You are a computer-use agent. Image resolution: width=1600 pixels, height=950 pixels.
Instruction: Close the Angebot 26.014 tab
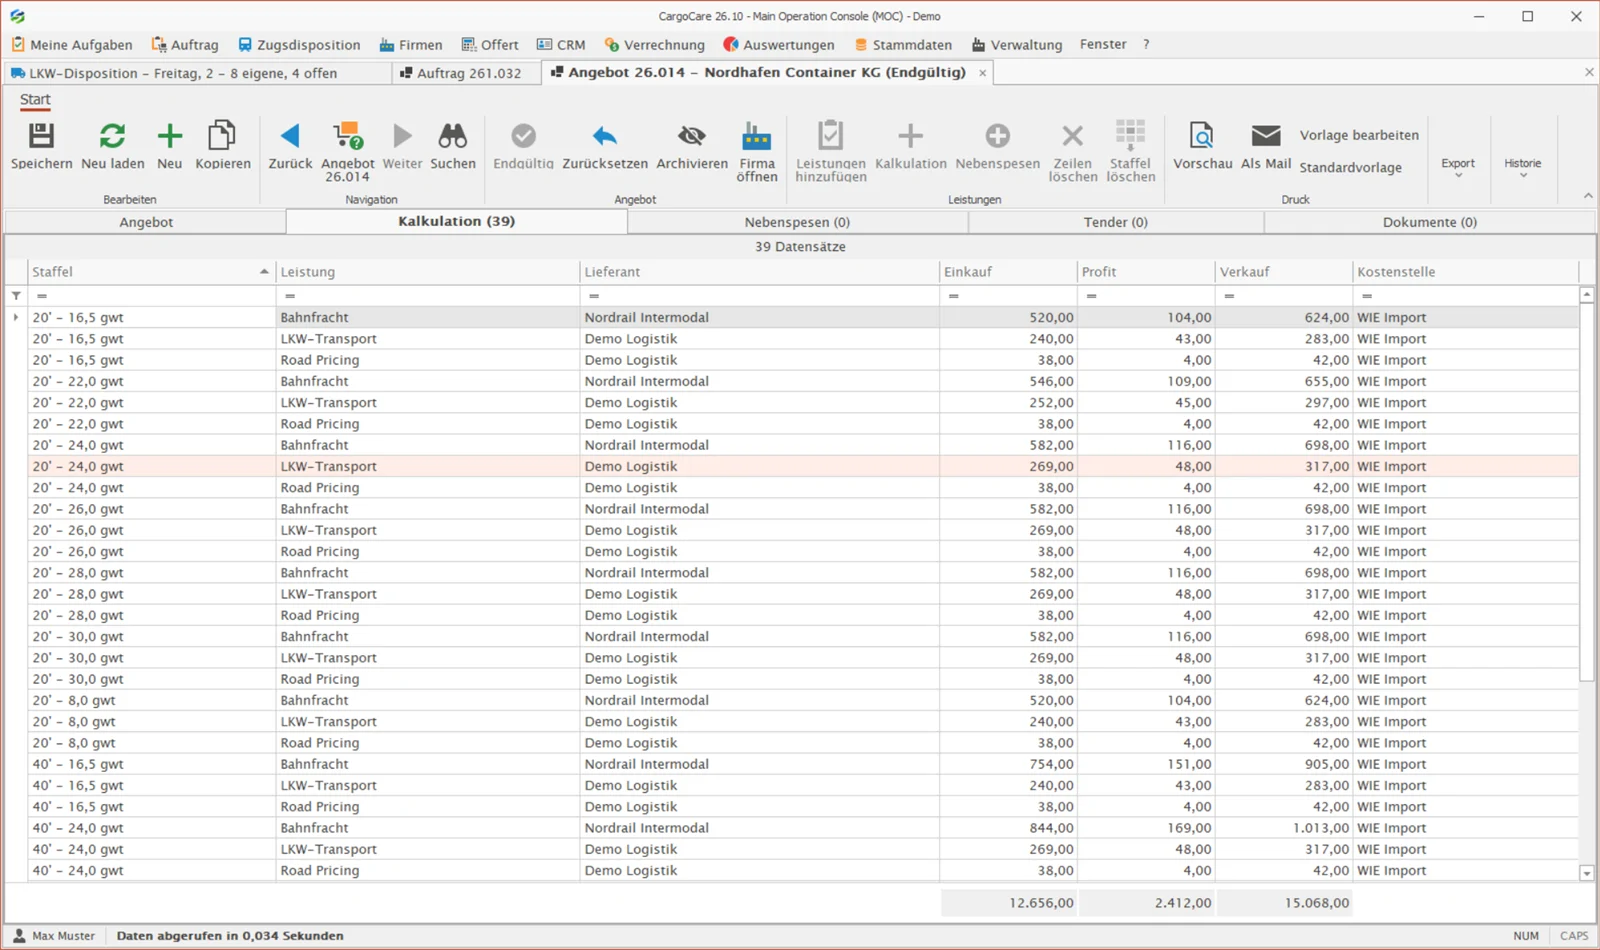pyautogui.click(x=982, y=73)
